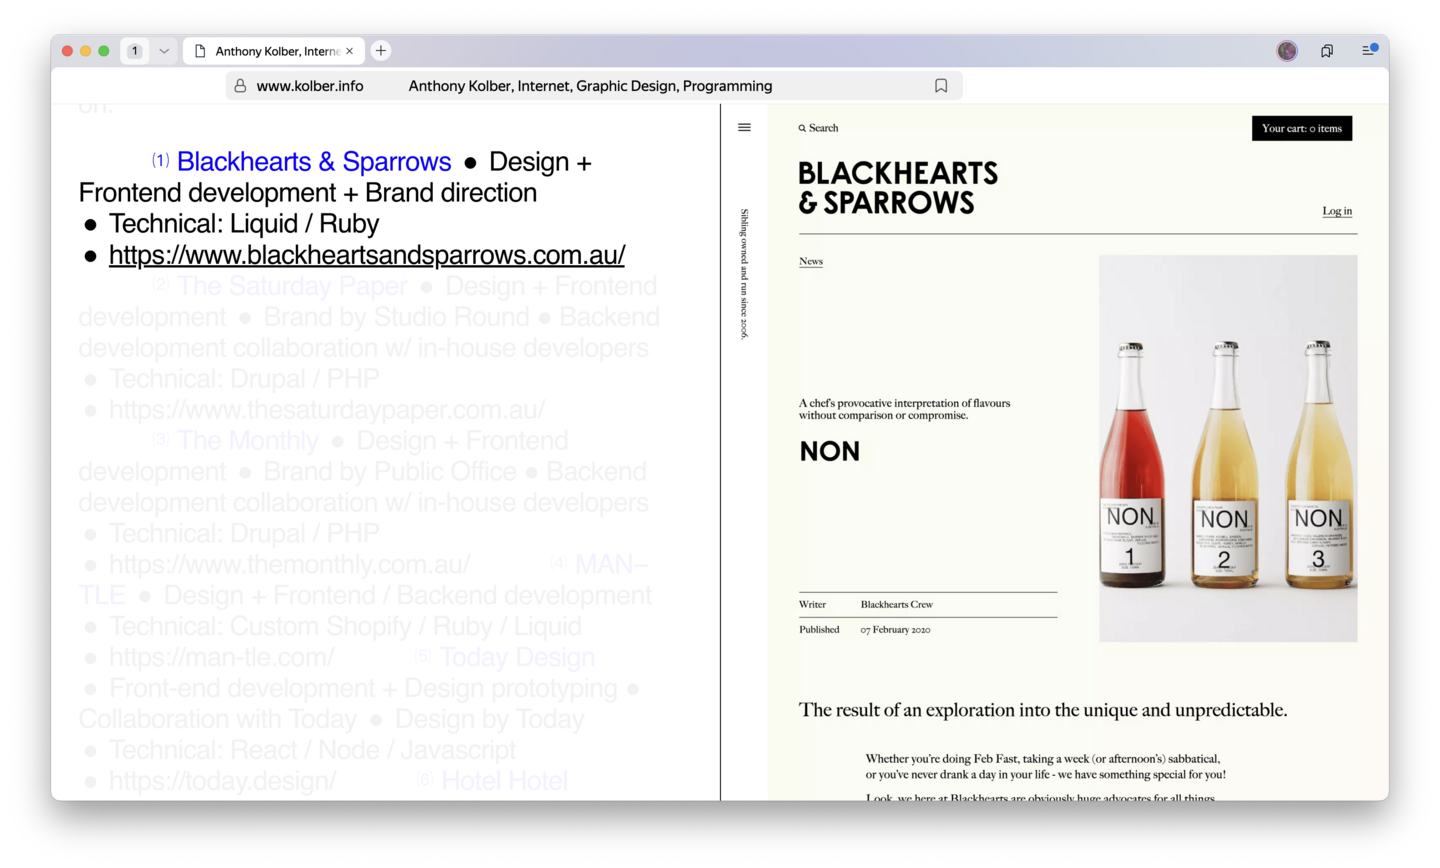Open the Blackhearts & Sparrows project link
Screen dimensions: 1440x868
314,162
